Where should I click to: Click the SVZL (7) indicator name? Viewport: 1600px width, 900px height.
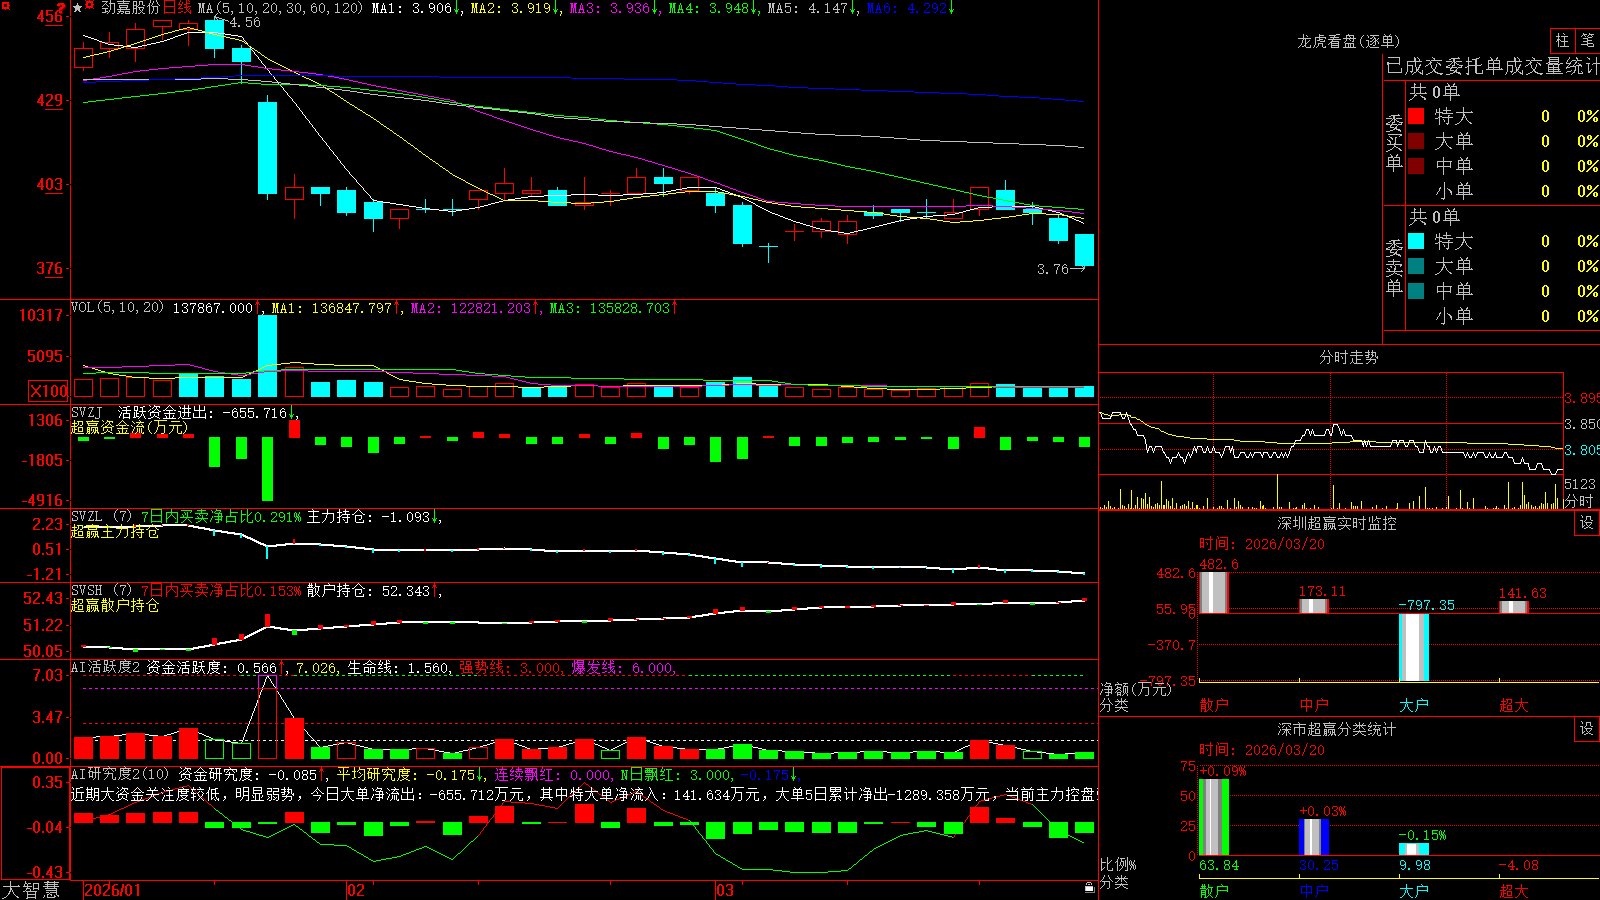pyautogui.click(x=102, y=517)
